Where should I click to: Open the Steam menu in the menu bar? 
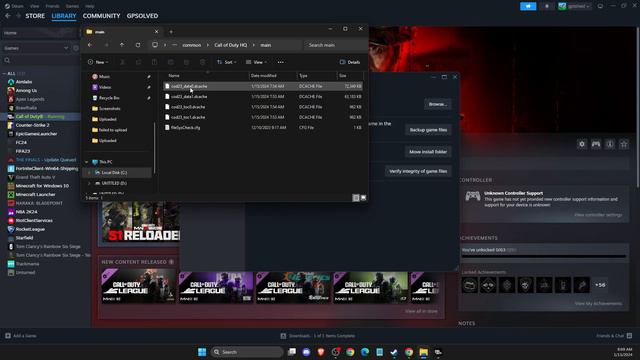point(14,6)
